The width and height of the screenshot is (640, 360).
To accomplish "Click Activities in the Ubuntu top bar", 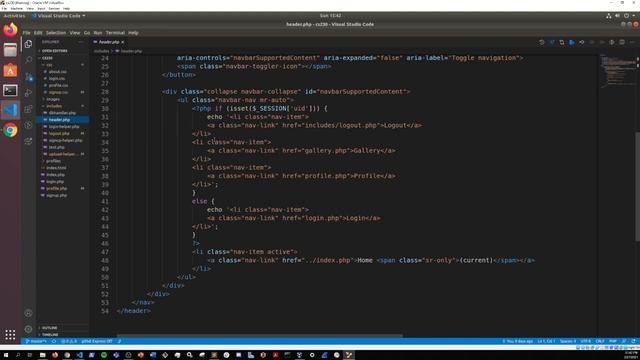I will coord(14,16).
